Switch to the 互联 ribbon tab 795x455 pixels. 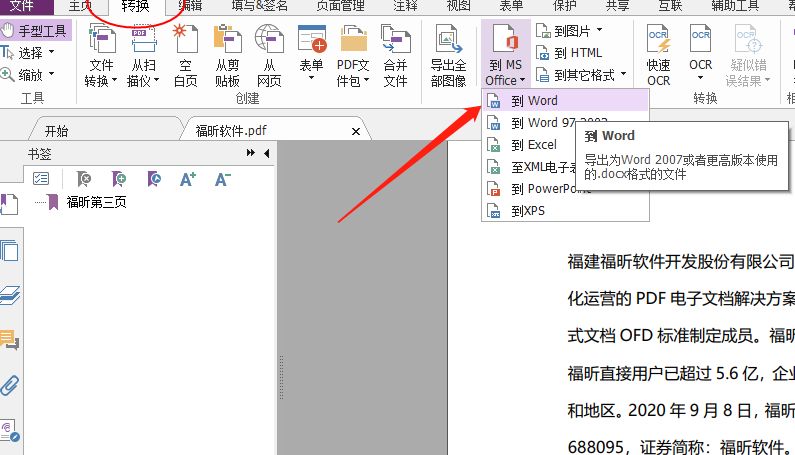pyautogui.click(x=670, y=6)
